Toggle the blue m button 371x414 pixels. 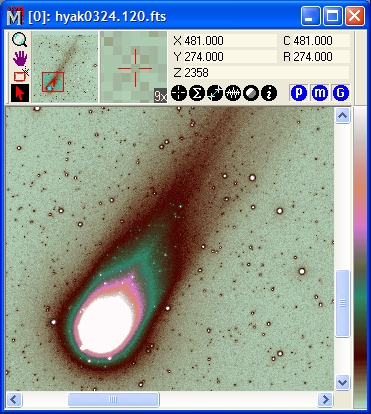coord(320,93)
